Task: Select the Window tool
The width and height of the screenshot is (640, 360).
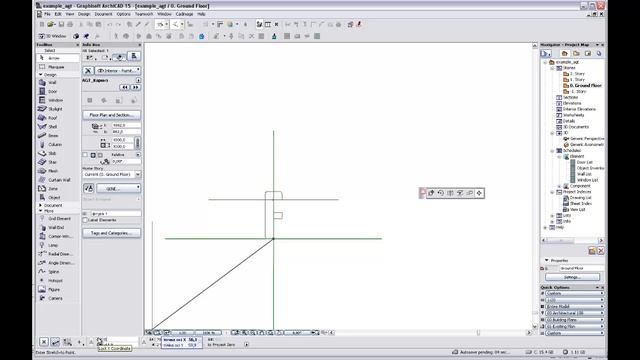Action: (x=58, y=100)
